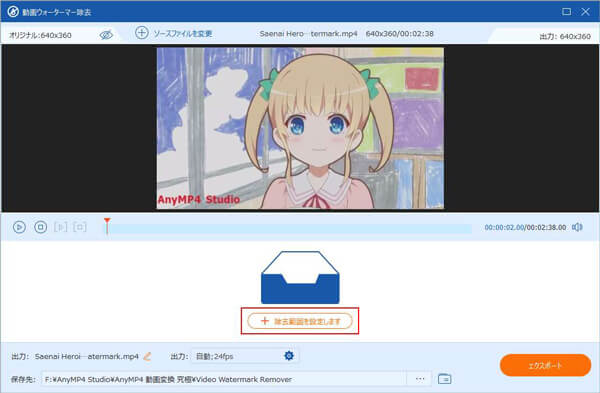Click the 640x360/00:02:38 source info text

click(x=399, y=34)
